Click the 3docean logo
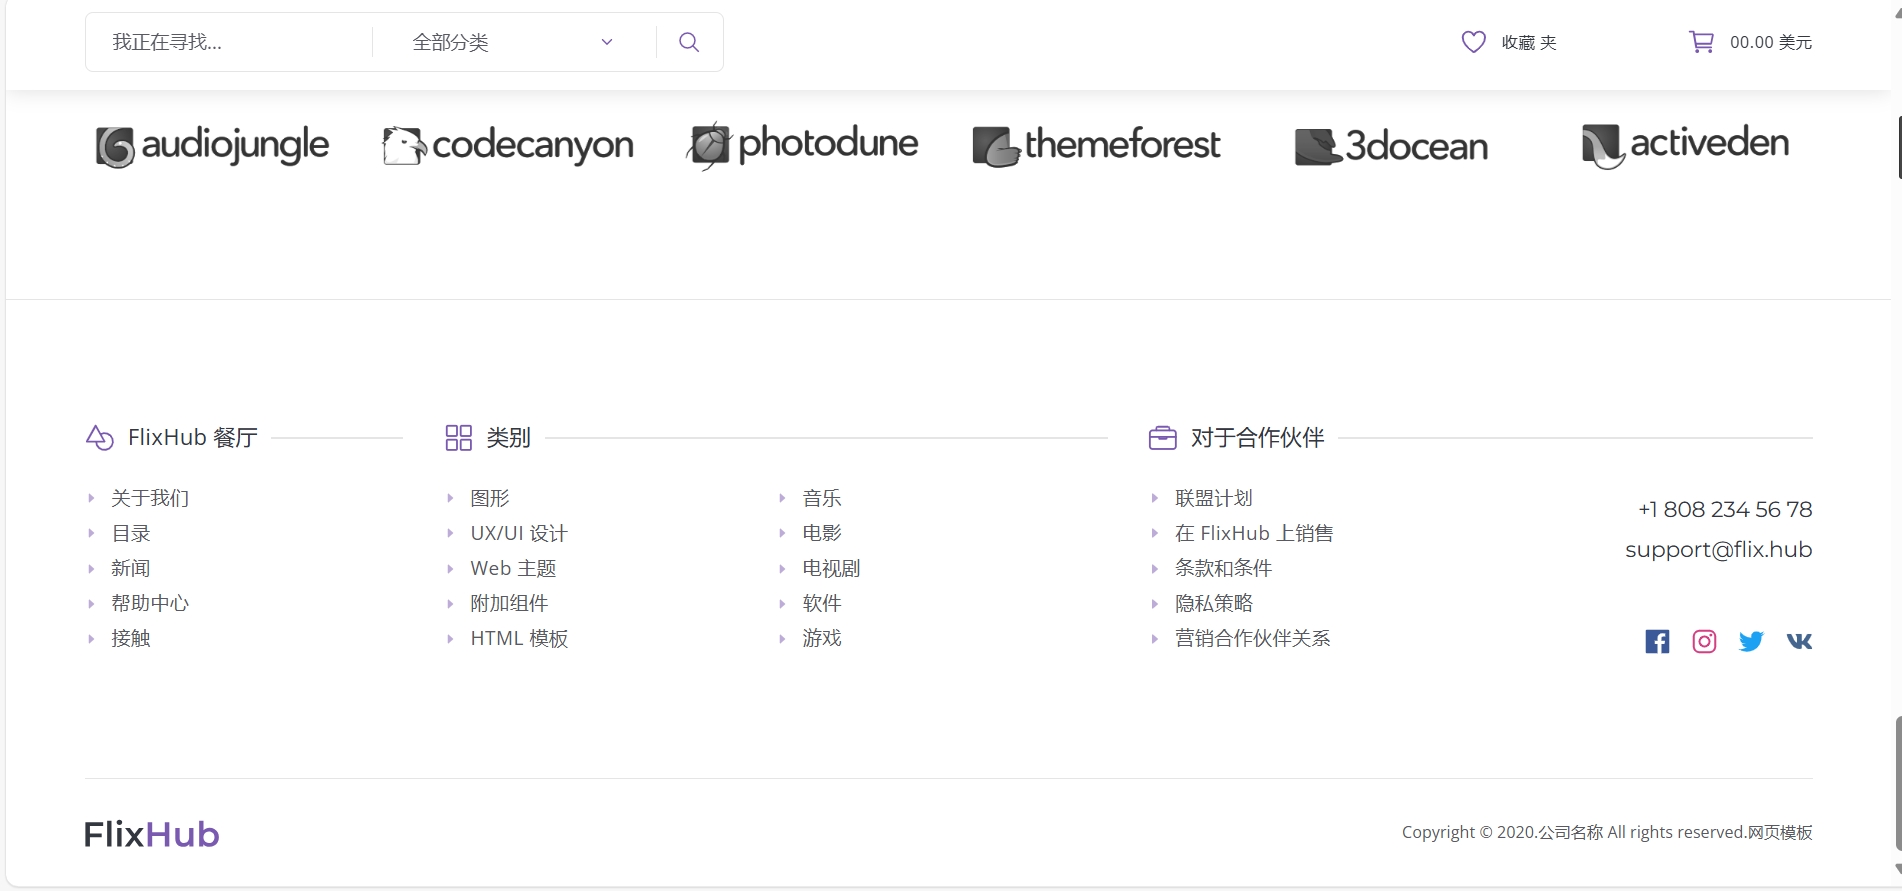This screenshot has height=891, width=1902. click(1391, 146)
